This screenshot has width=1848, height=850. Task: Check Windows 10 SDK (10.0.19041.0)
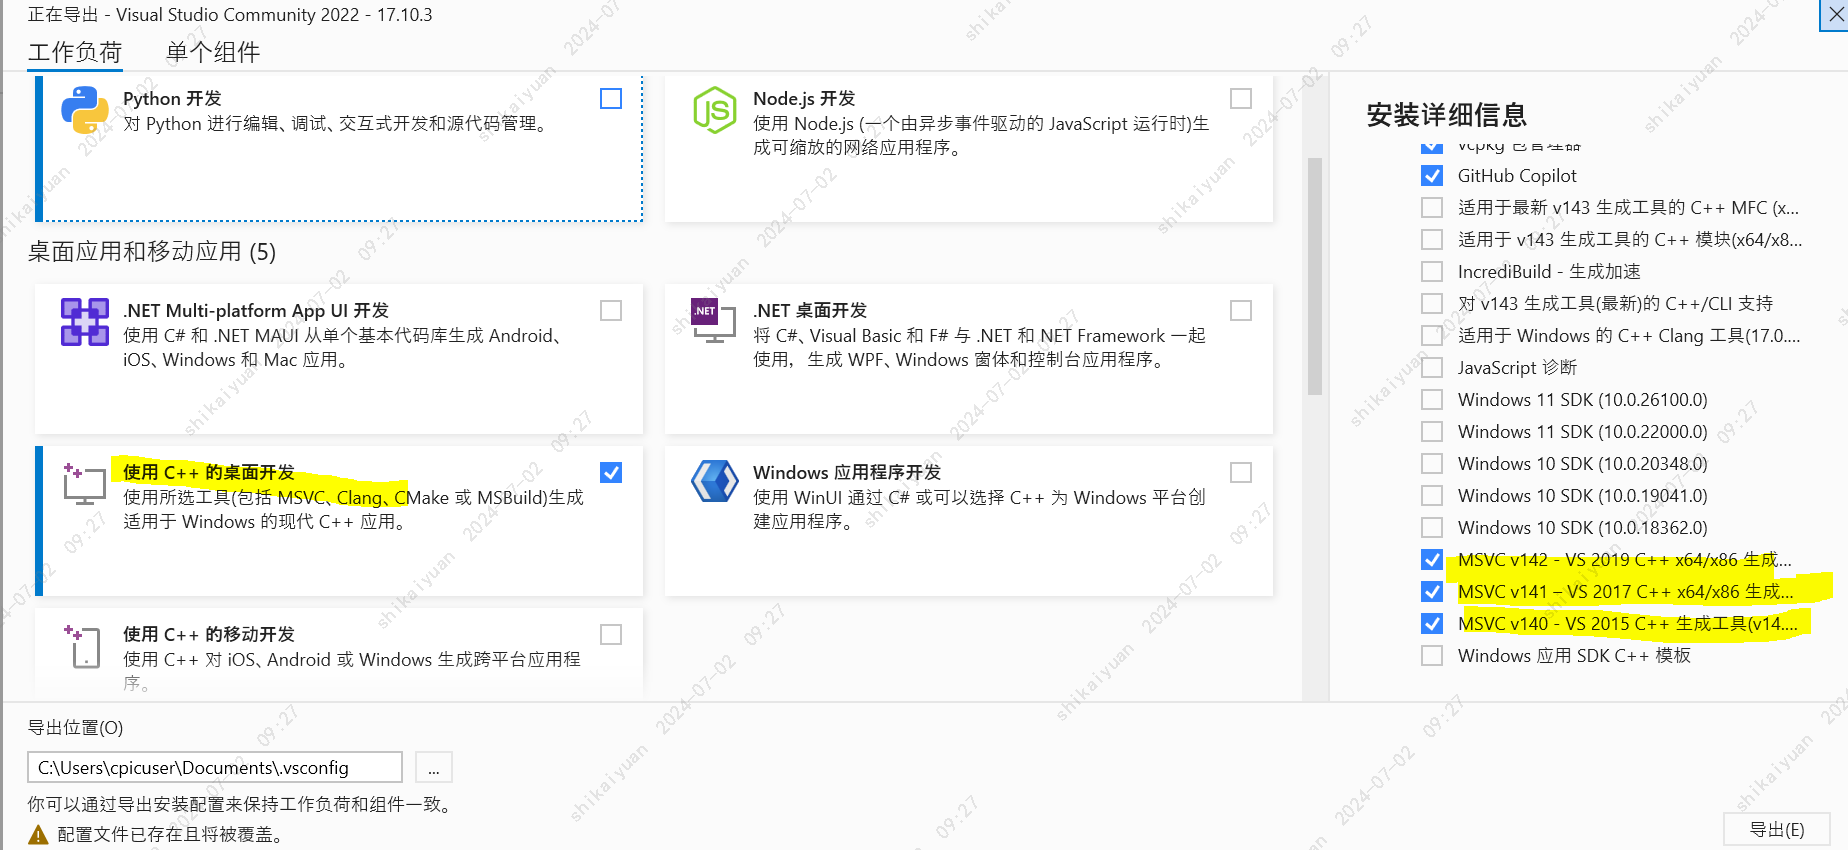1432,496
